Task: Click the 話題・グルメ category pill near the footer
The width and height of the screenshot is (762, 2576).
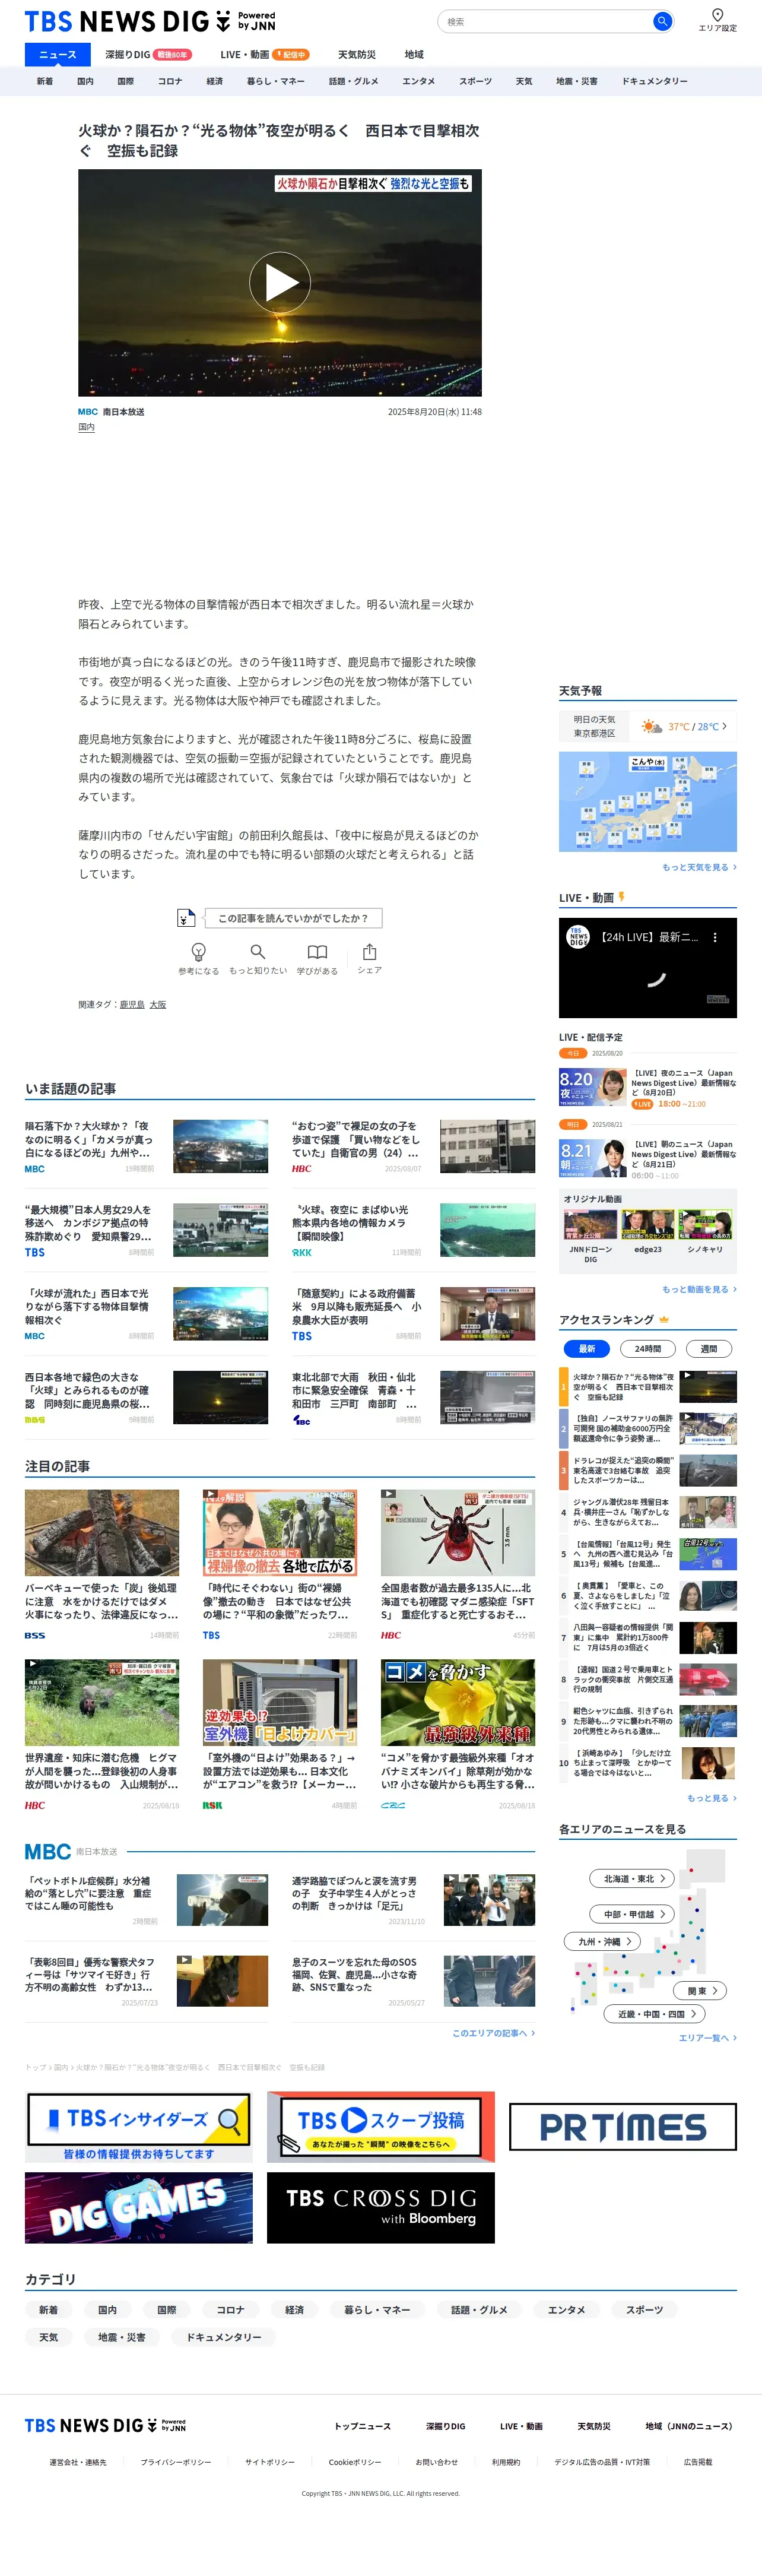Action: [x=479, y=2310]
